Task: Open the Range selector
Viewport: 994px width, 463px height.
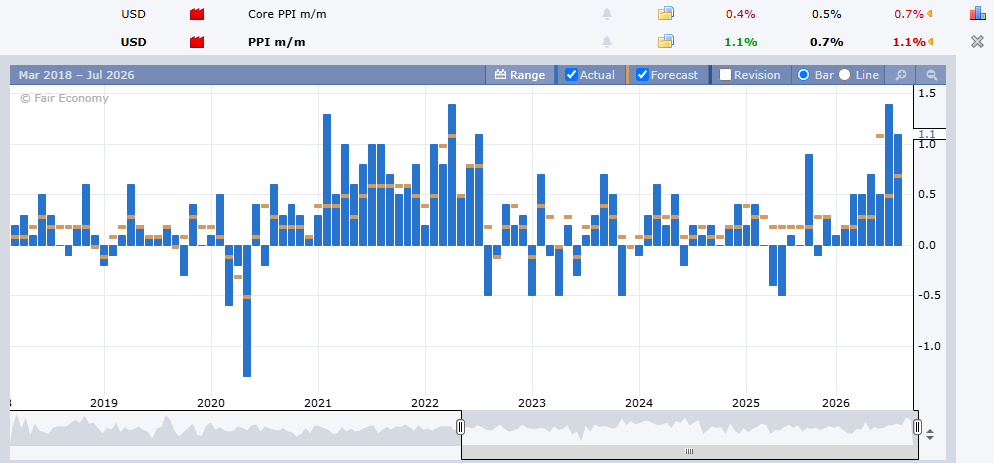Action: coord(520,75)
